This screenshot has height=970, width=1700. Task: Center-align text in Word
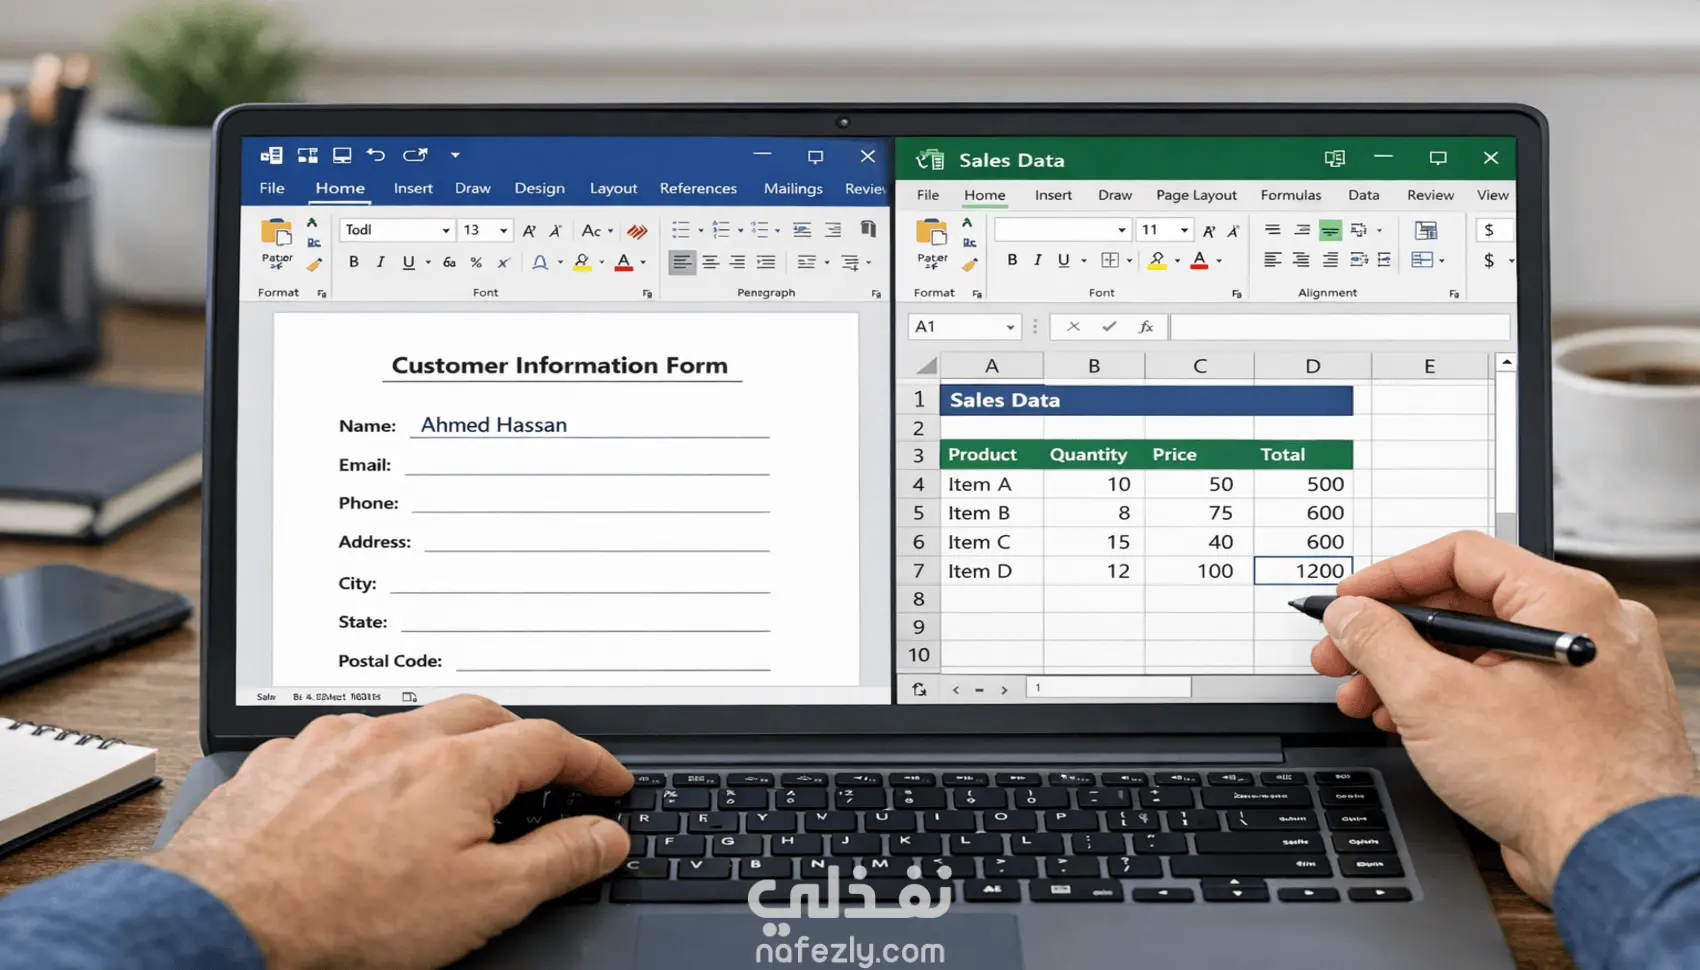click(x=710, y=262)
